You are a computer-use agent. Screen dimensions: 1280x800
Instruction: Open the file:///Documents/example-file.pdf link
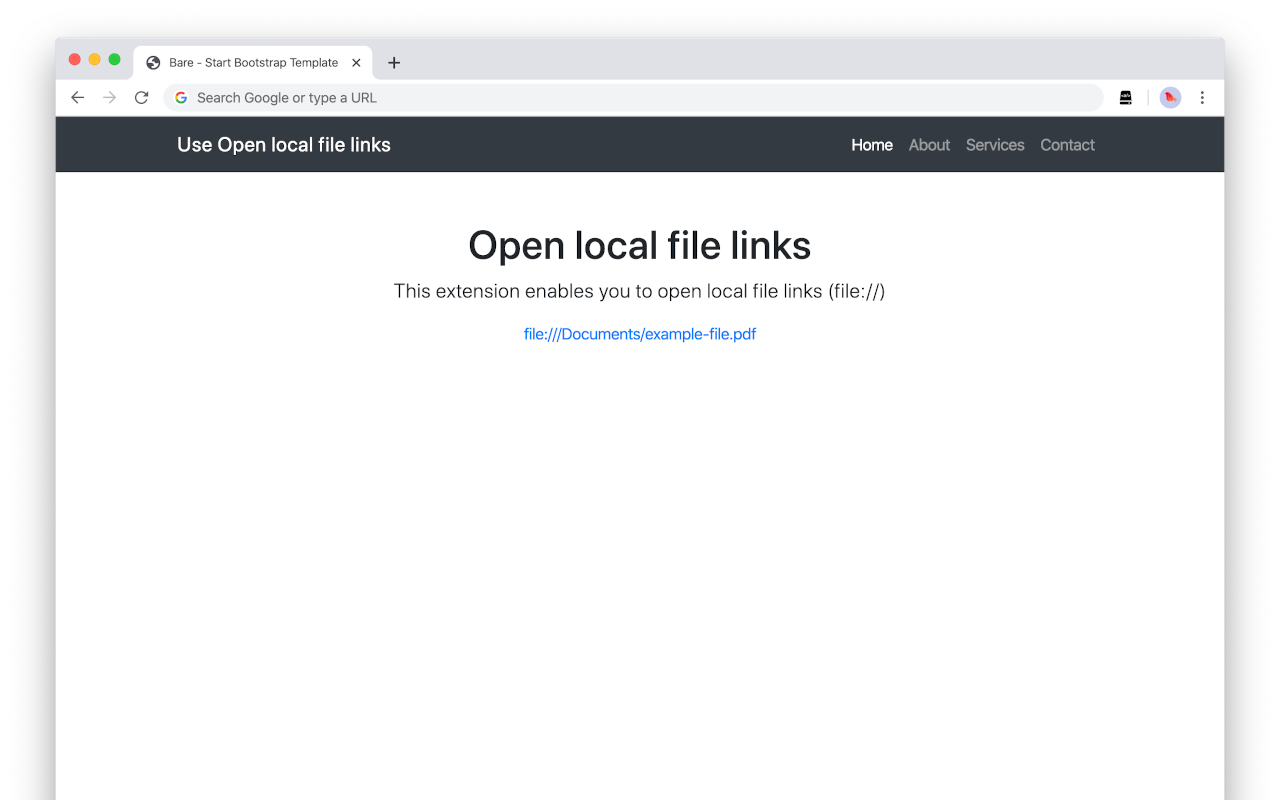[x=640, y=334]
